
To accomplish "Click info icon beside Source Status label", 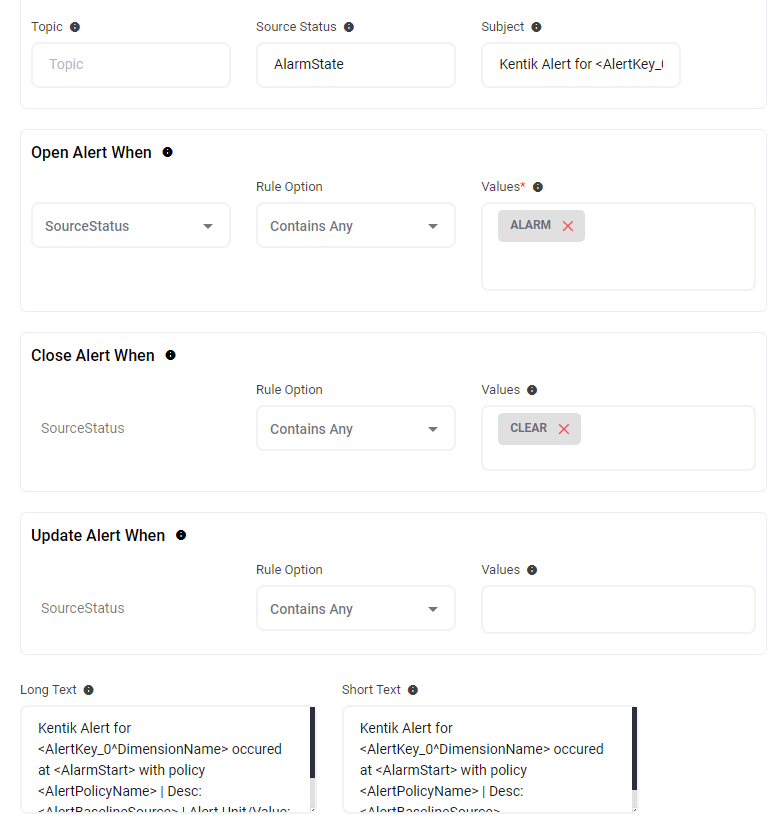I will 349,27.
